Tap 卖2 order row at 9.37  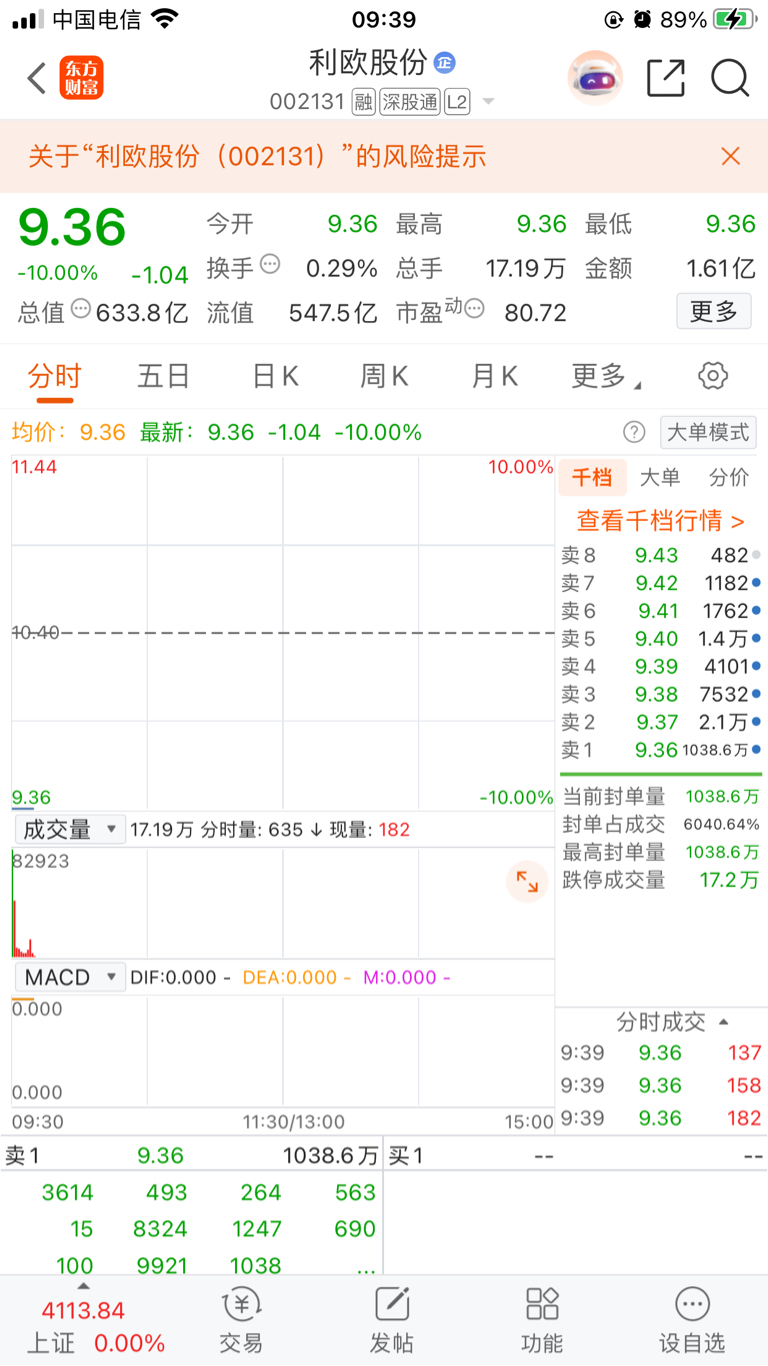pos(660,722)
